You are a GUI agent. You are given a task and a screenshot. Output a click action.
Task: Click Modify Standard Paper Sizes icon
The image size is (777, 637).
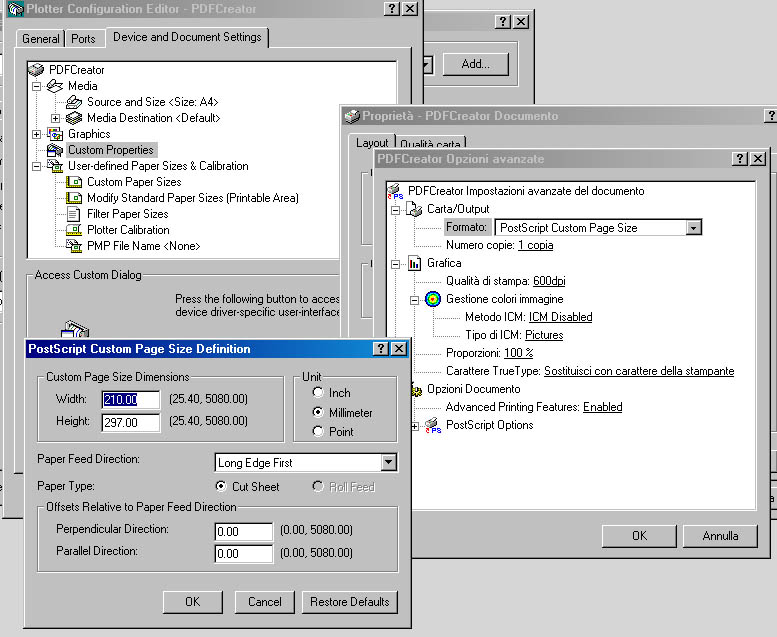click(x=74, y=198)
